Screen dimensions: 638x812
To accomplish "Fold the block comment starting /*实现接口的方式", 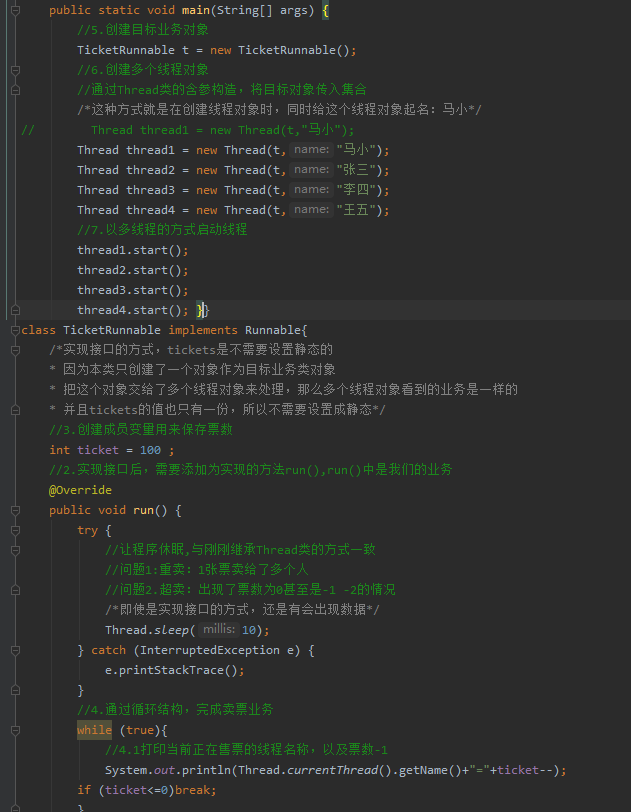I will [x=16, y=350].
